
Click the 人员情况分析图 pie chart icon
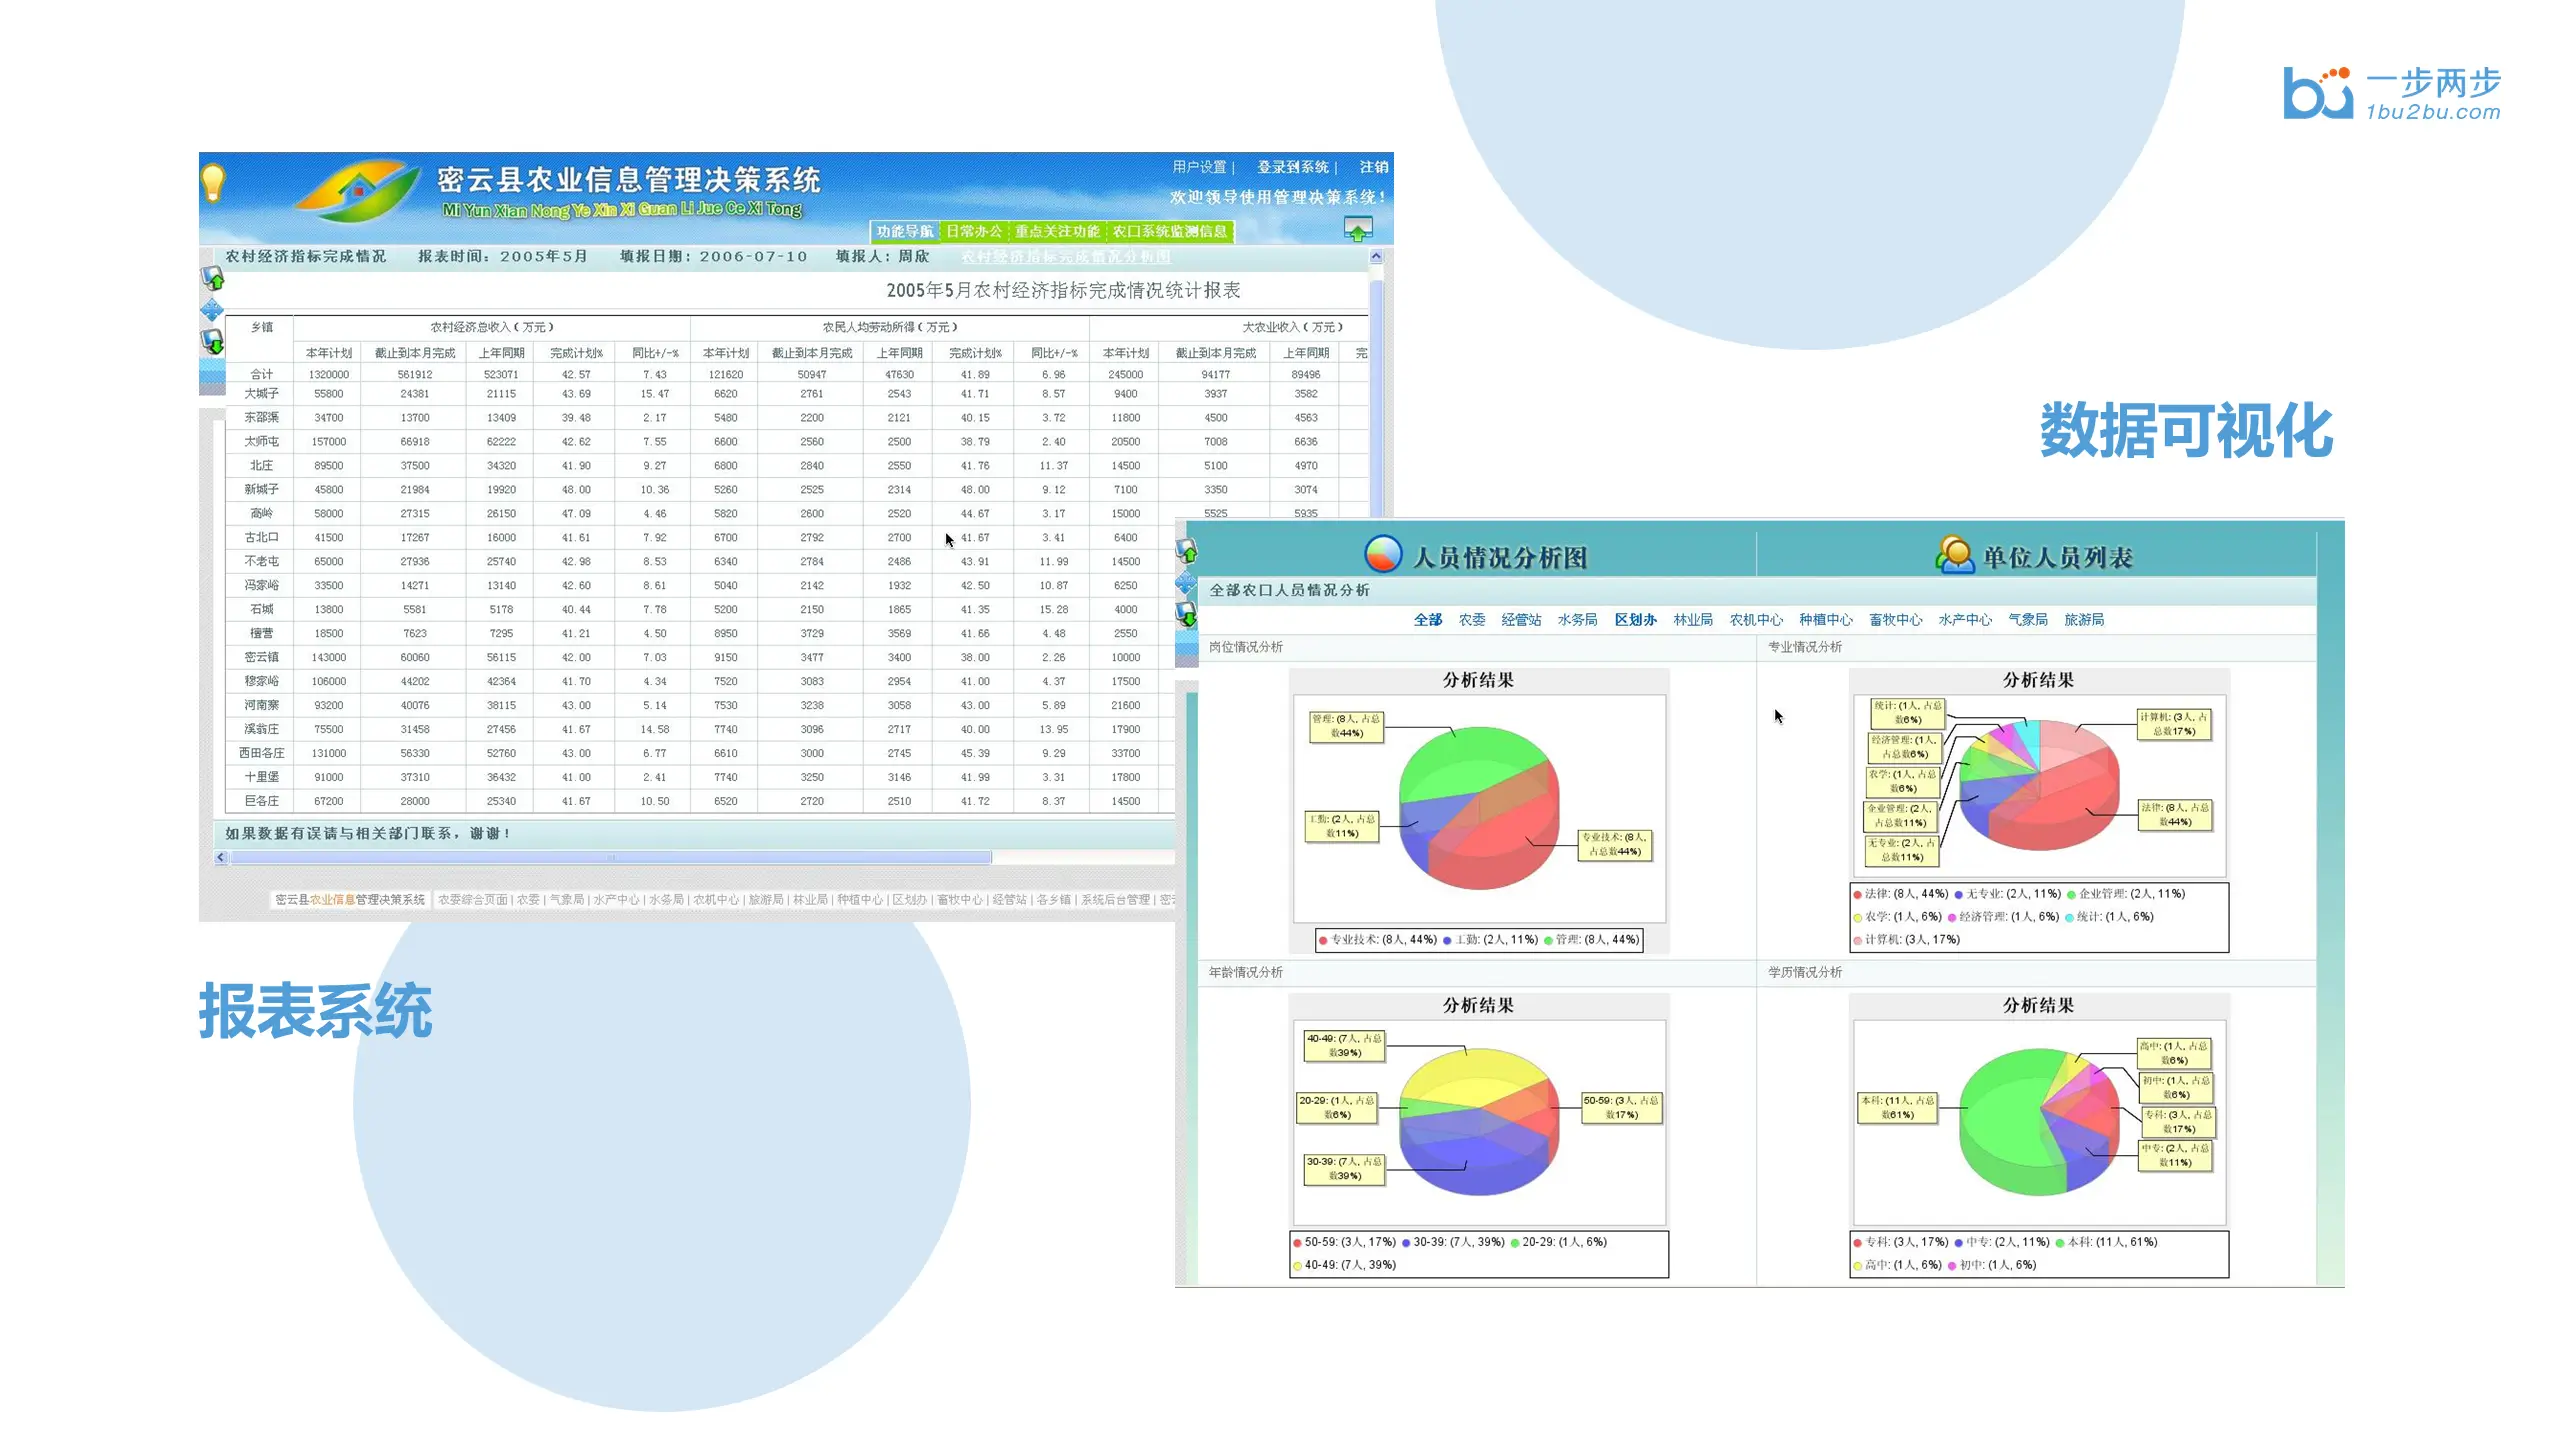click(x=1383, y=555)
